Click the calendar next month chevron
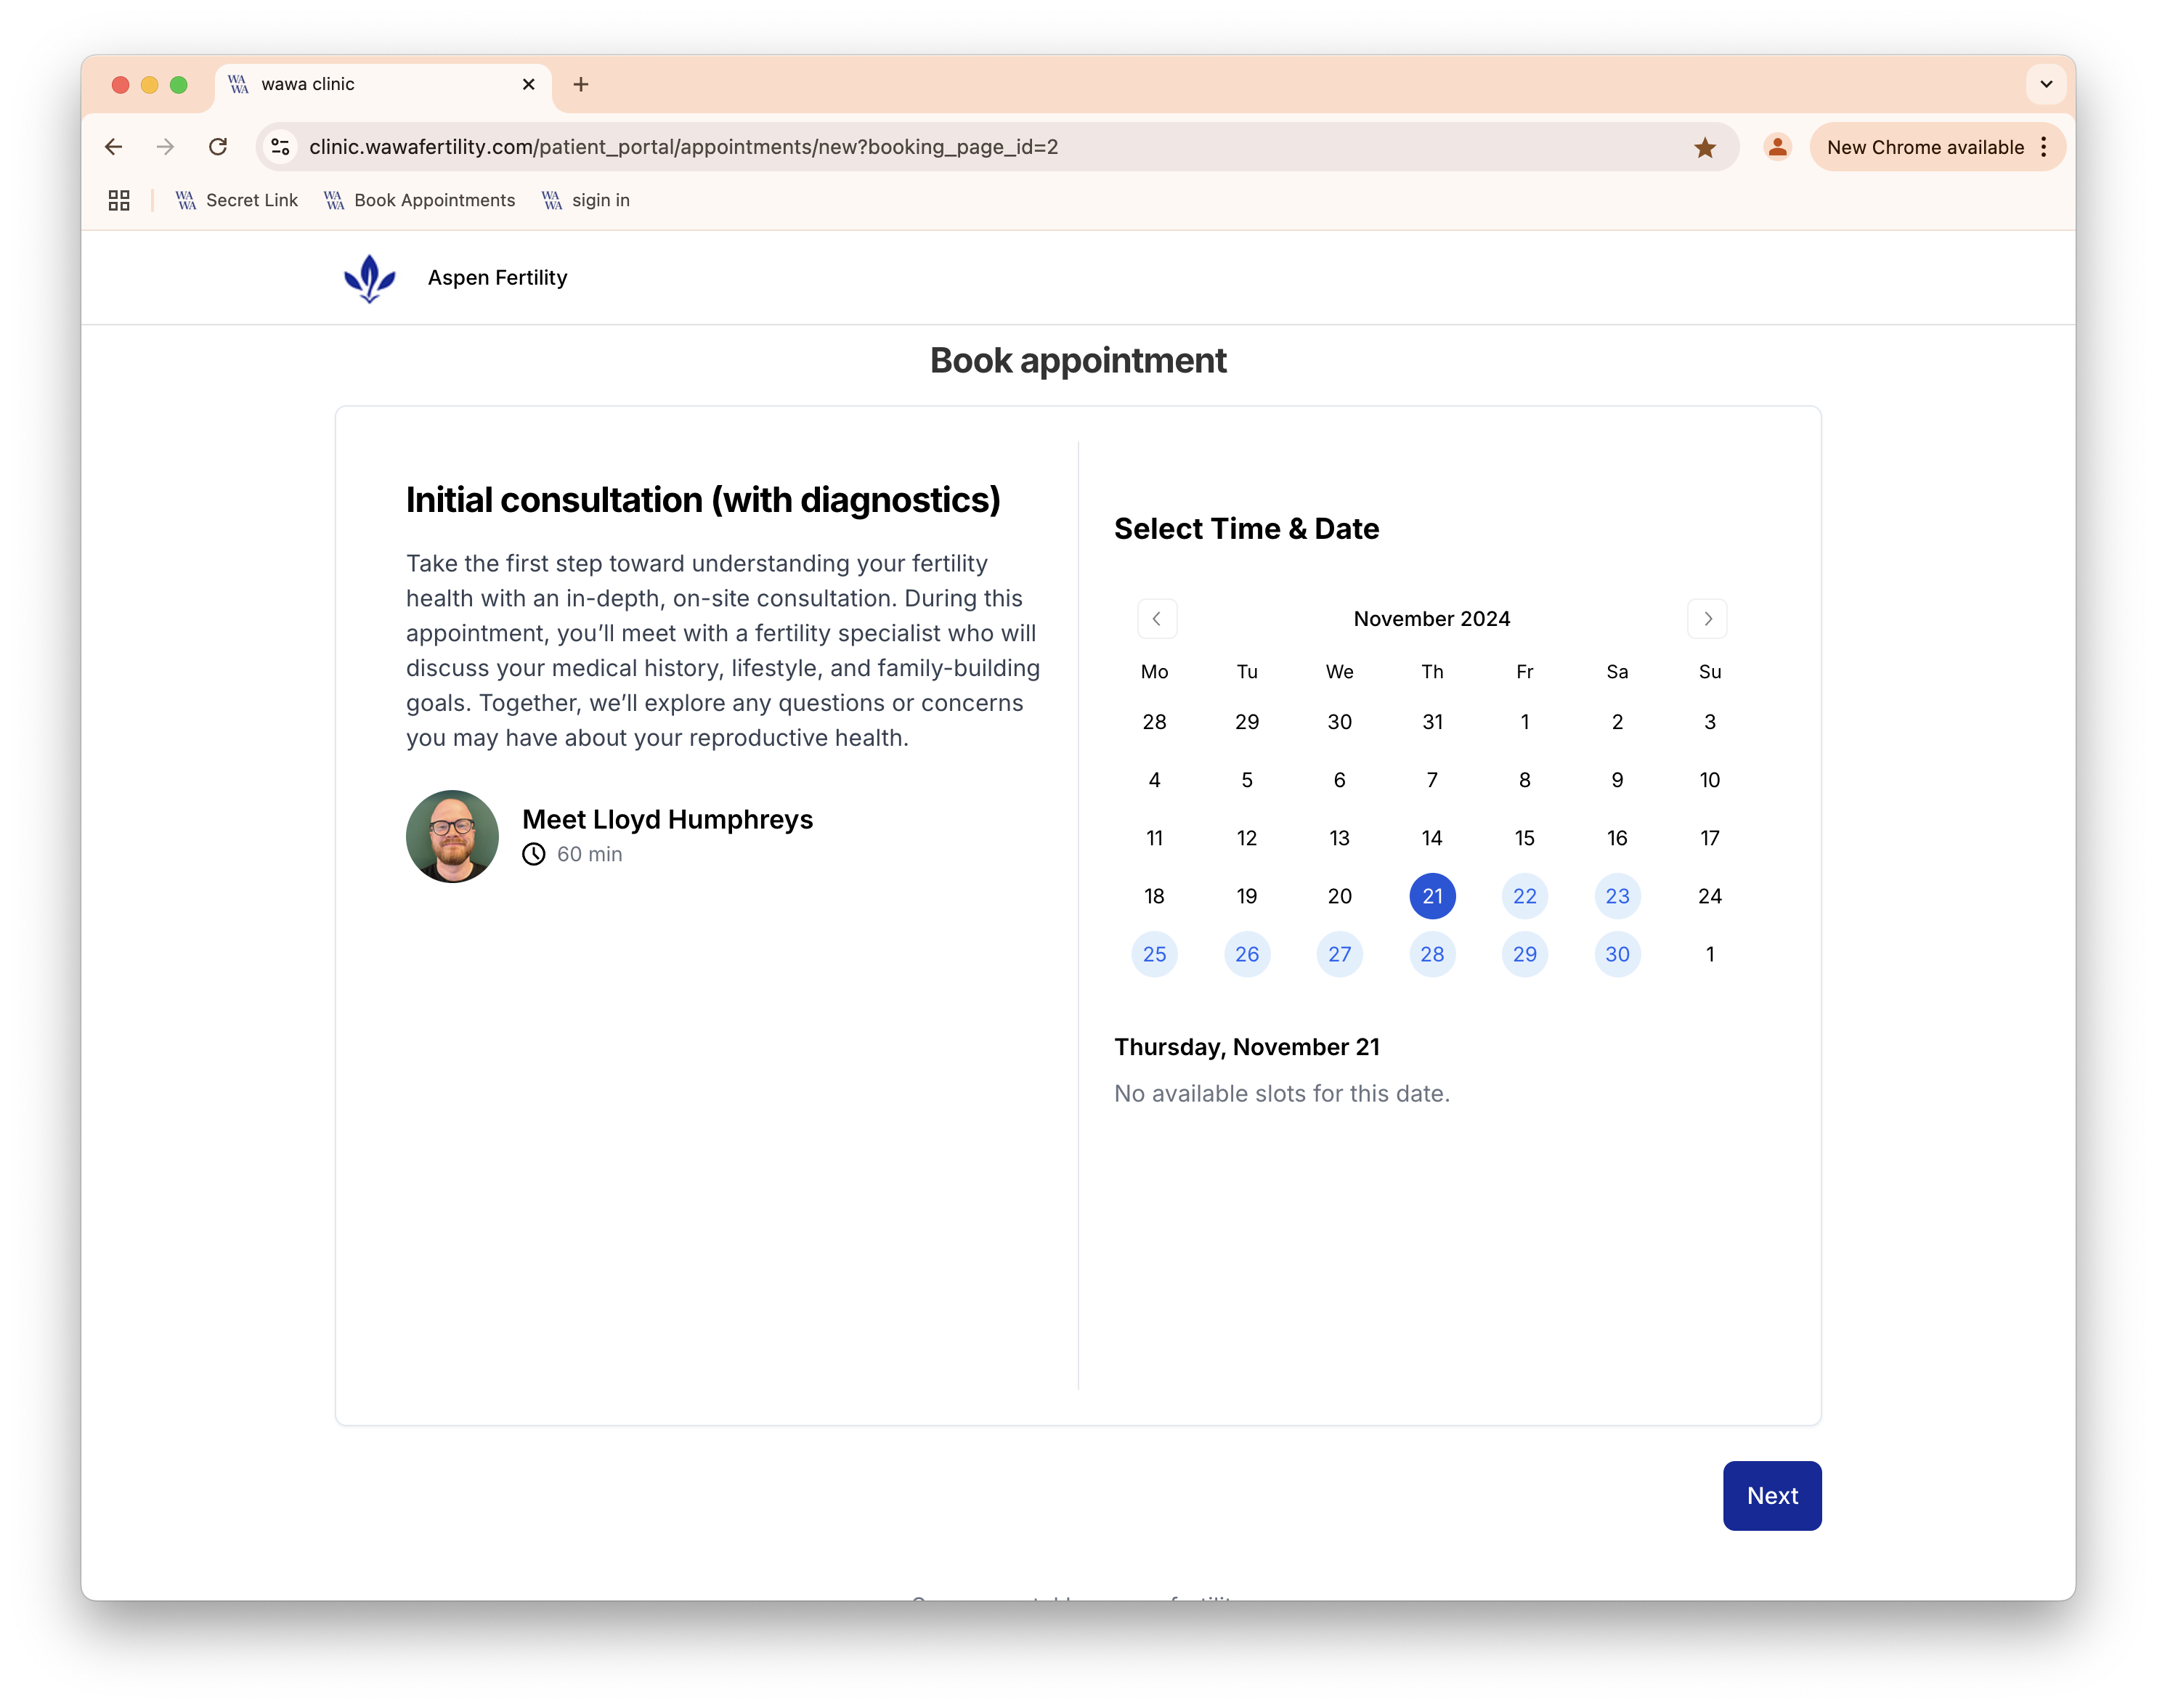Image resolution: width=2157 pixels, height=1708 pixels. pos(1705,618)
